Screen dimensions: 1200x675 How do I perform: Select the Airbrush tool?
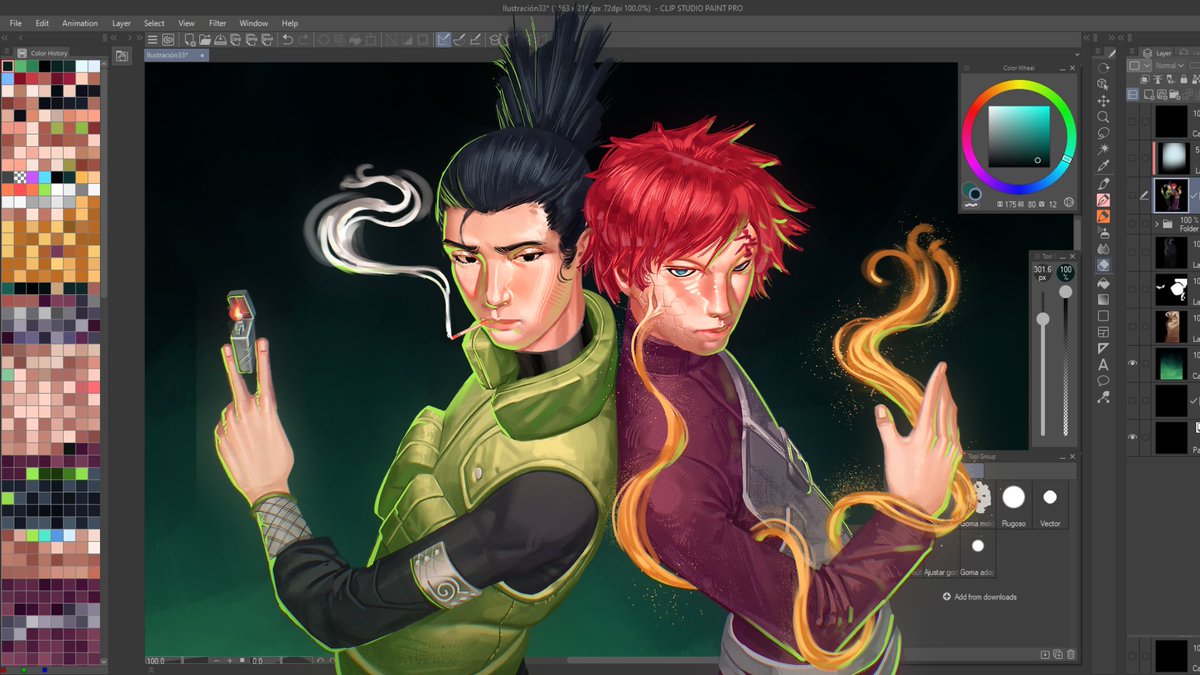(x=1103, y=232)
